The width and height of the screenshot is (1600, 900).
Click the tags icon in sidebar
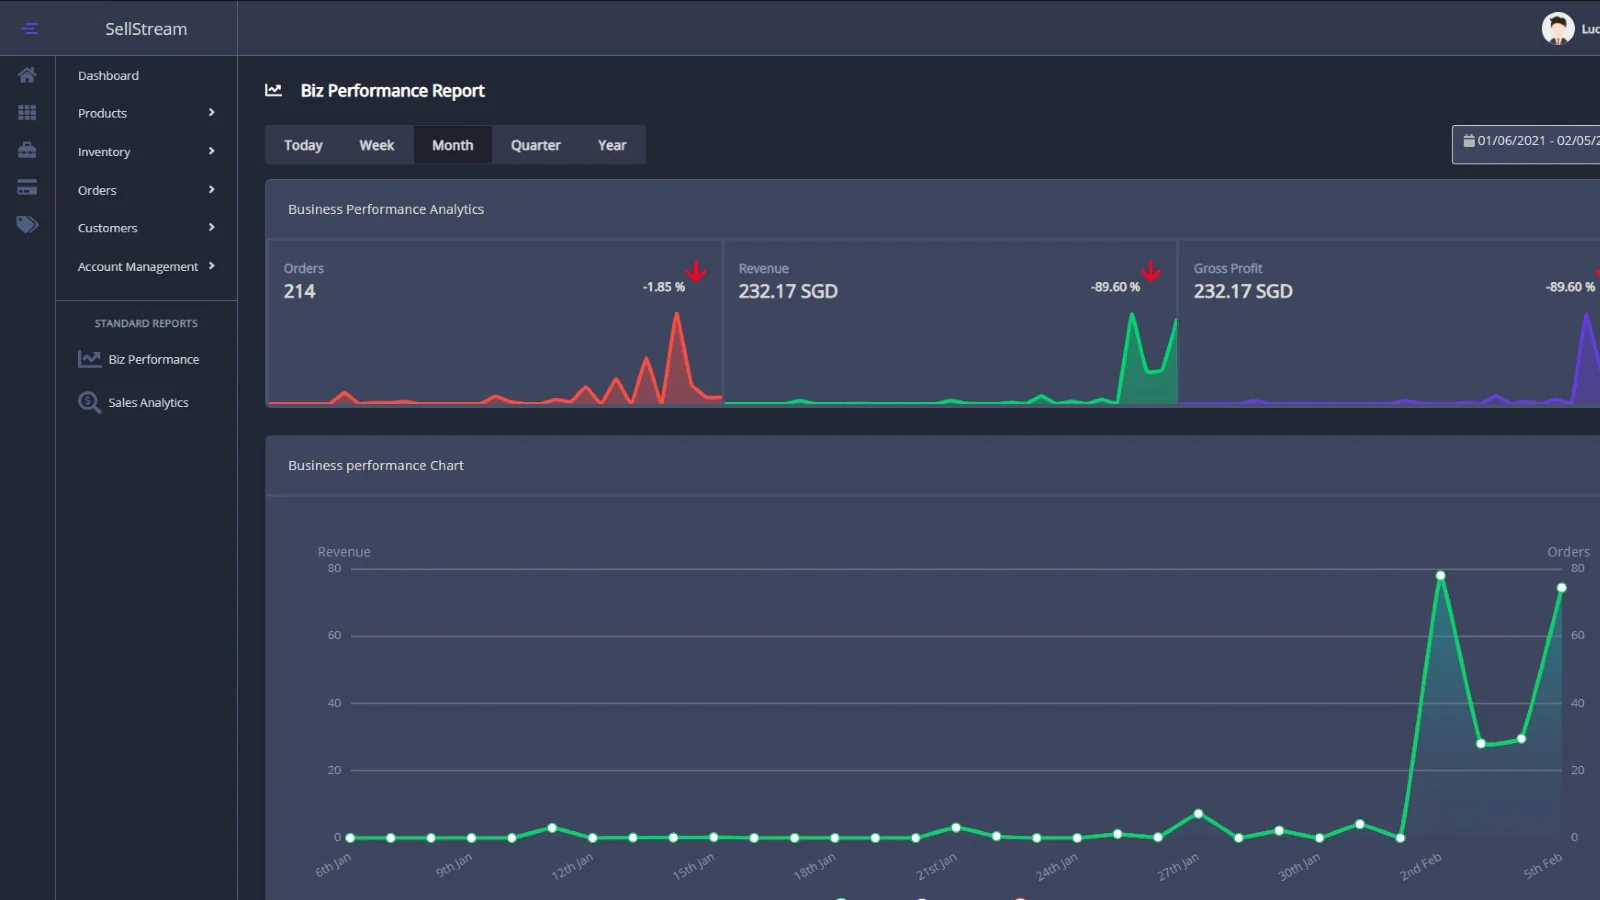[x=27, y=225]
